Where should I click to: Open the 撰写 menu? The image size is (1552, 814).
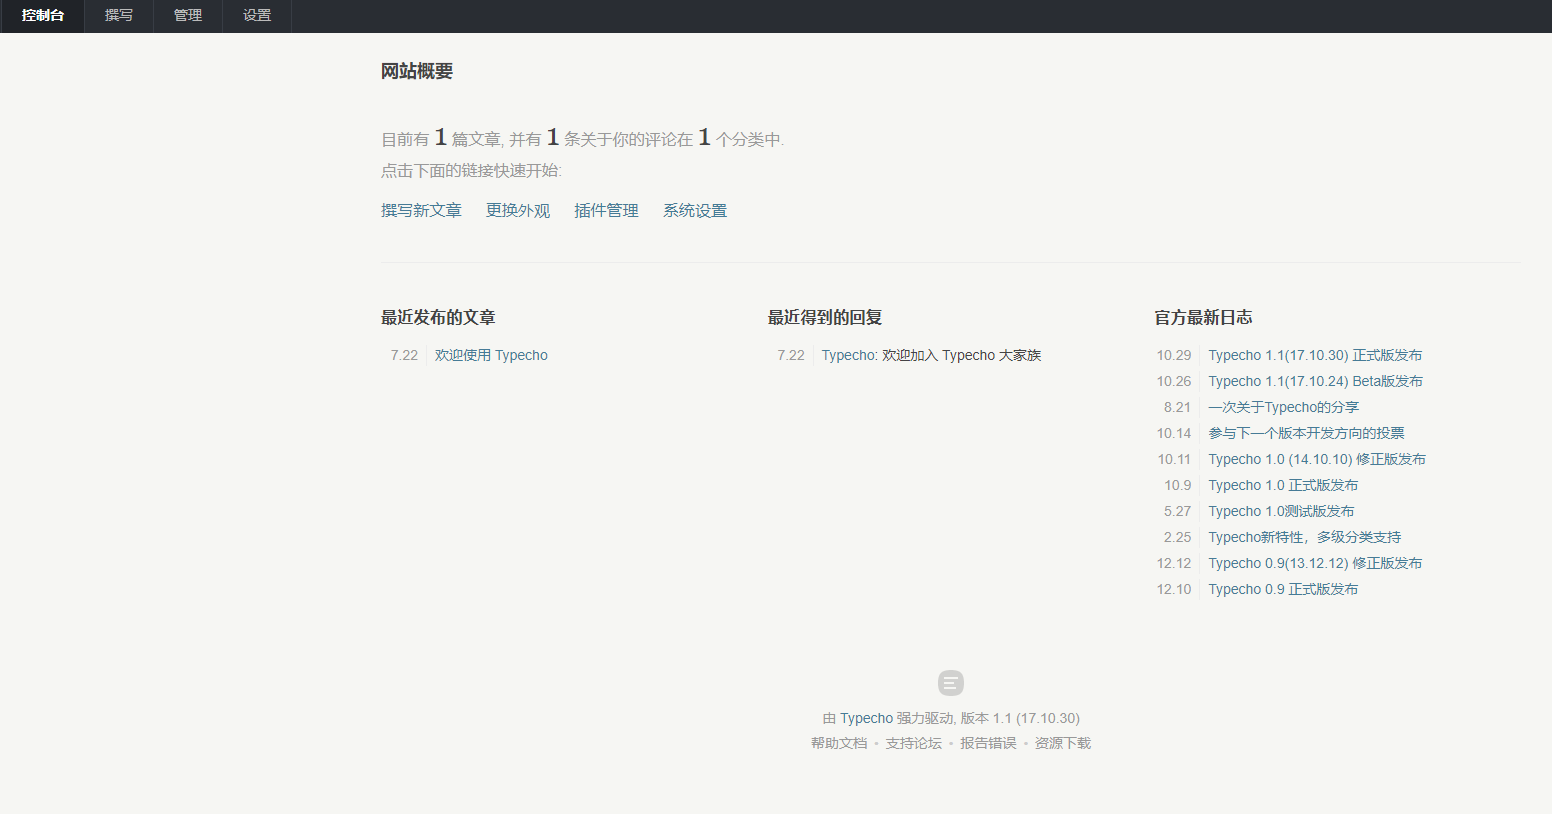coord(119,16)
